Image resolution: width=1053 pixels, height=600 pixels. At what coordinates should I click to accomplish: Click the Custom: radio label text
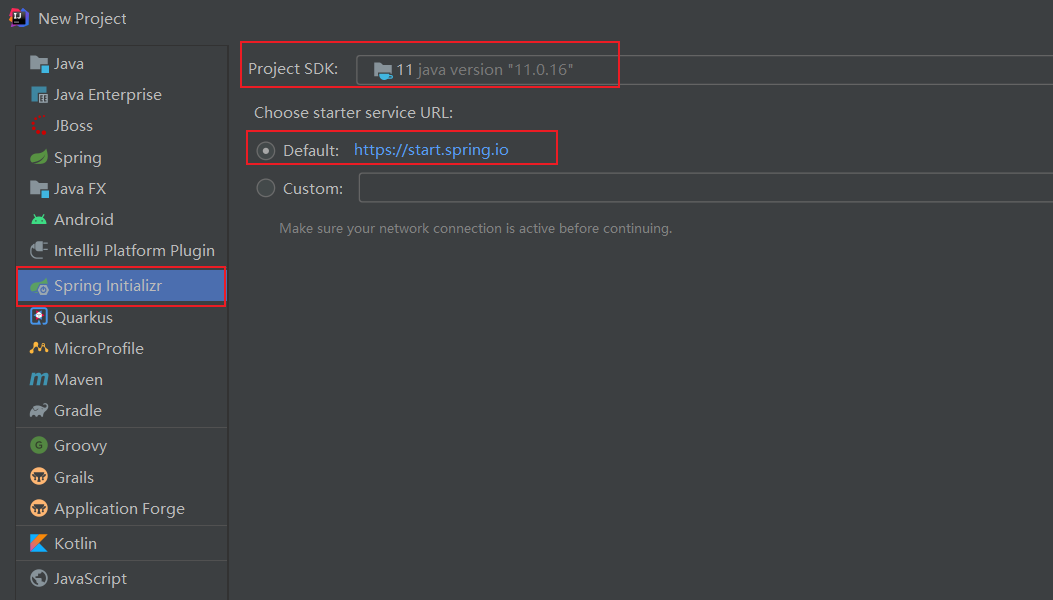[313, 189]
